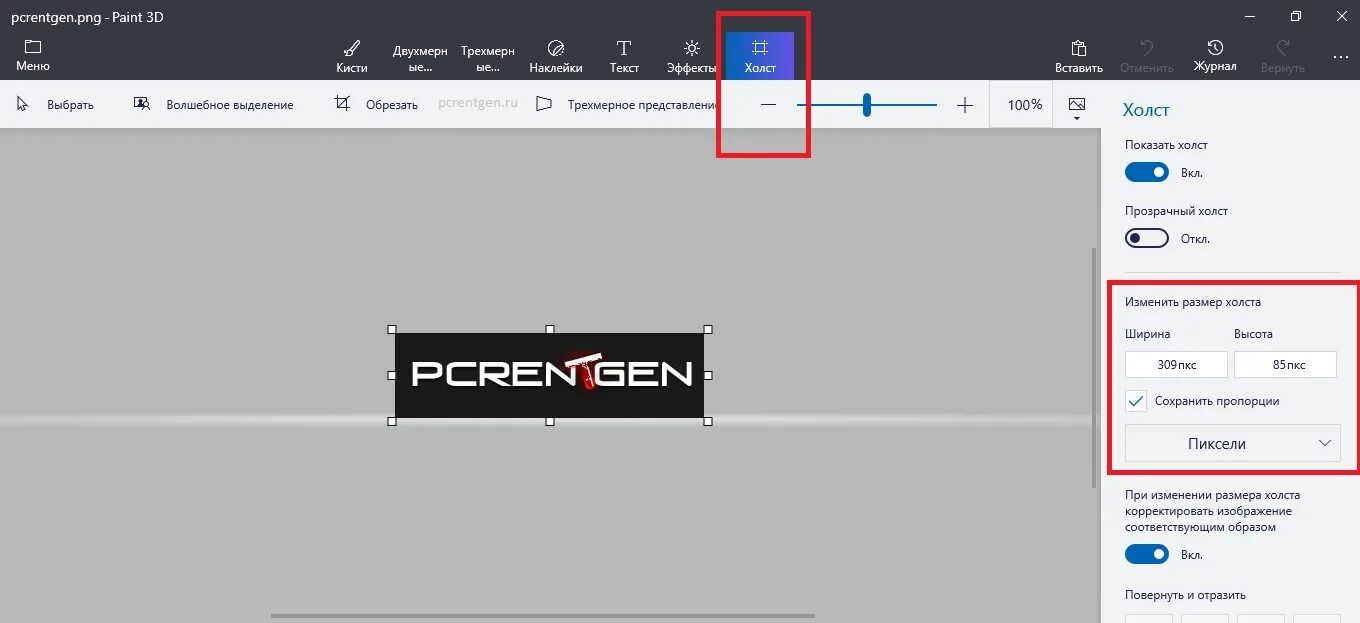Click the Undo button (Отменить)

pyautogui.click(x=1147, y=56)
